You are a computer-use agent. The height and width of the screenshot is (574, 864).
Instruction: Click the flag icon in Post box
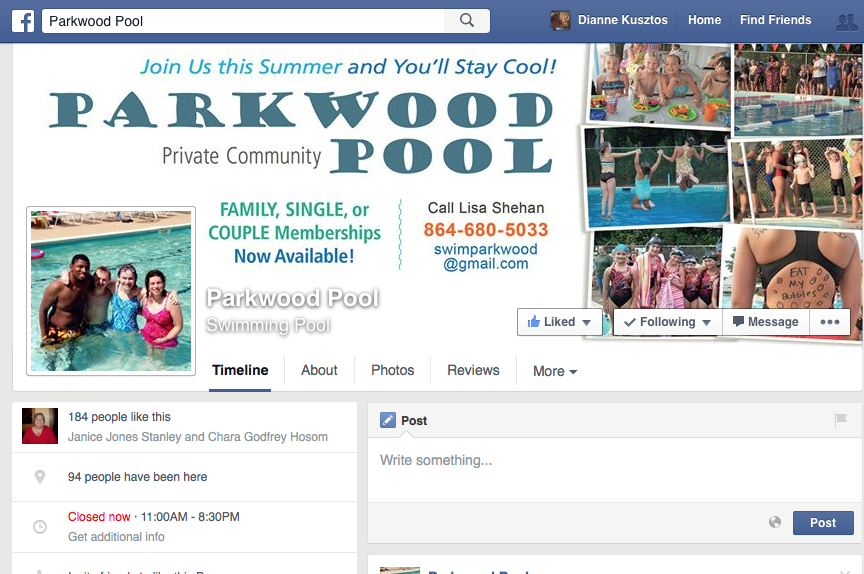(x=840, y=420)
